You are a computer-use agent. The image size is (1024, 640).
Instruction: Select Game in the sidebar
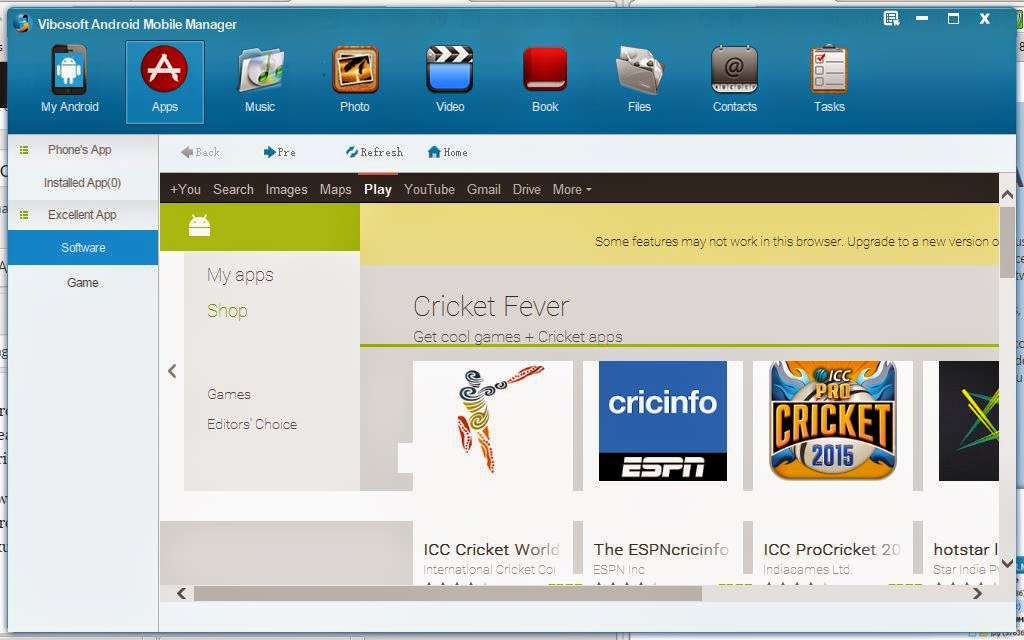(82, 283)
